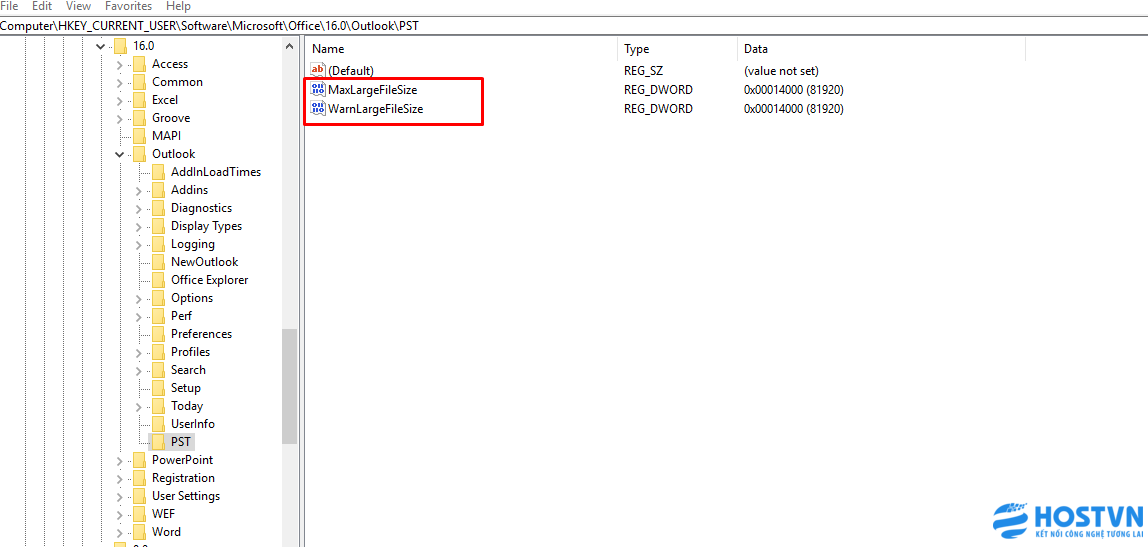
Task: Expand the Options key
Action: tap(138, 299)
